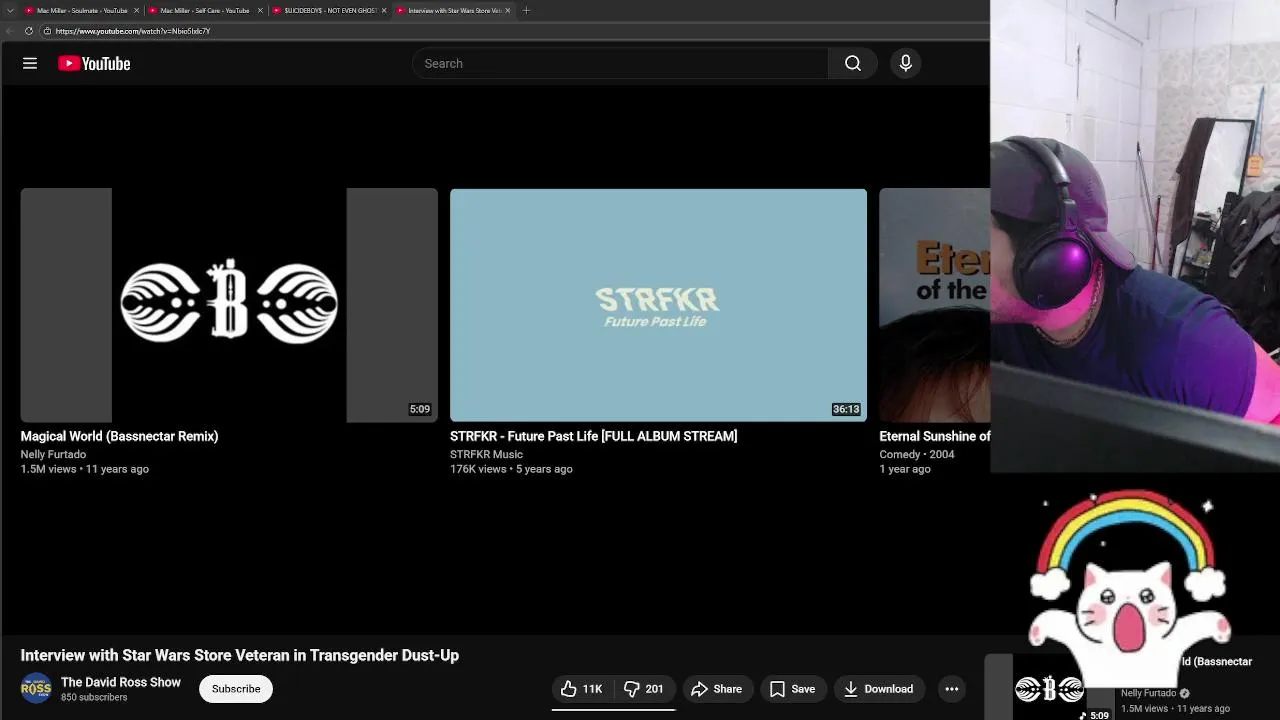1280x720 pixels.
Task: Play Eternal Sunshine movie thumbnail
Action: coord(935,305)
